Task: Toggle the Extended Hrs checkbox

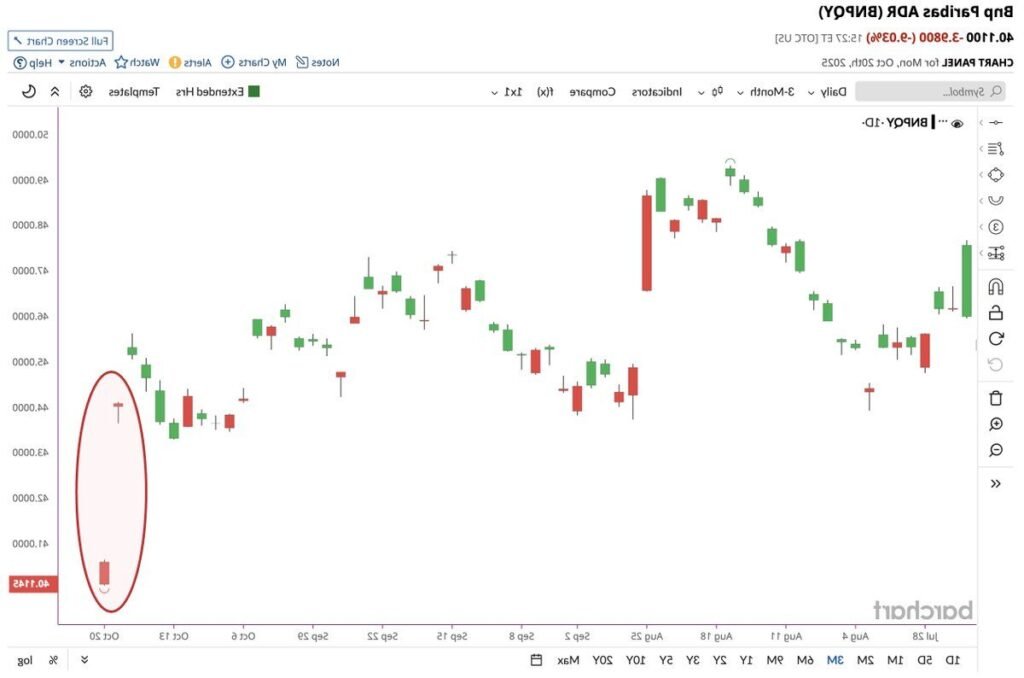Action: tap(254, 92)
